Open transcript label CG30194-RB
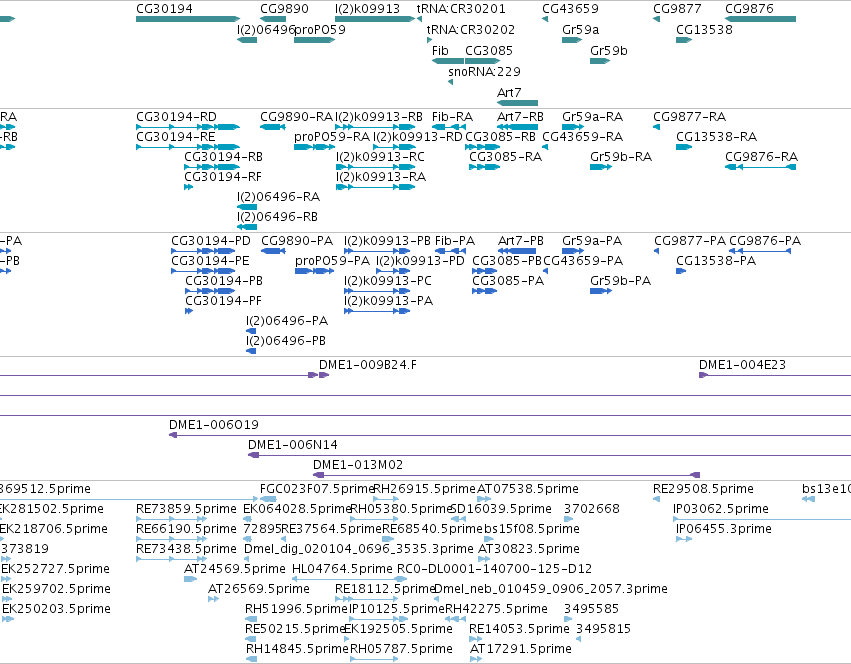This screenshot has height=664, width=851. [x=223, y=156]
